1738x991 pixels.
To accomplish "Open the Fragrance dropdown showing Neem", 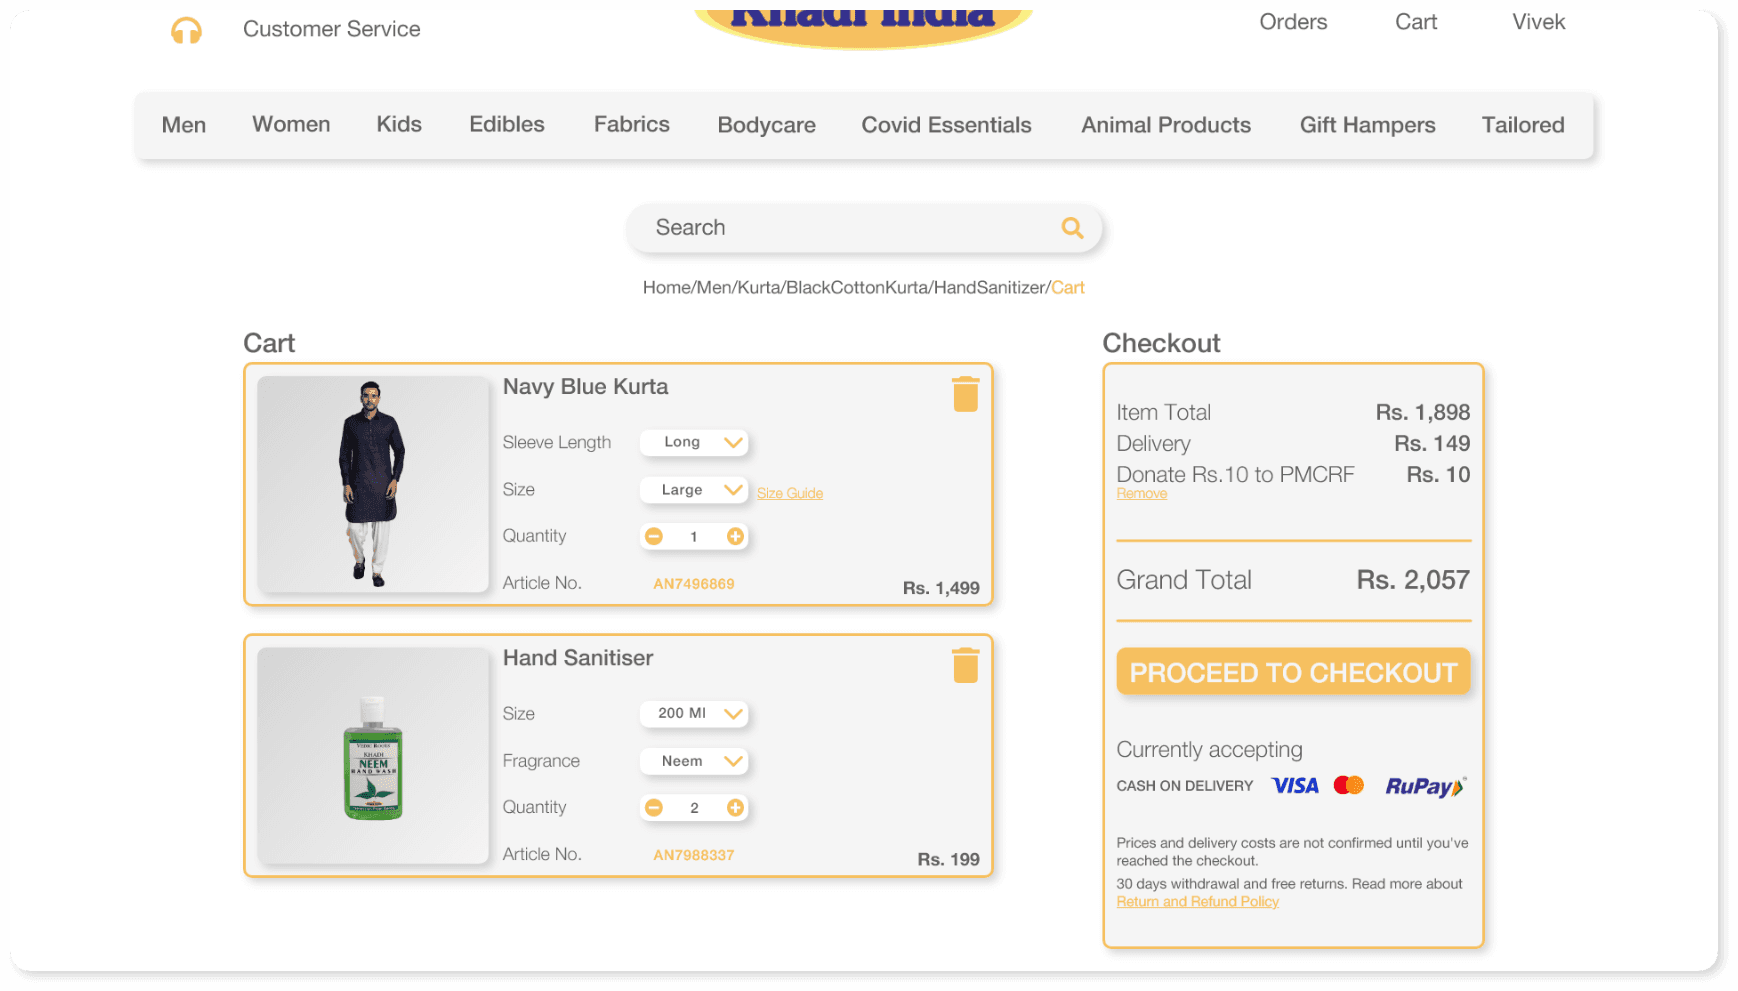I will 694,761.
